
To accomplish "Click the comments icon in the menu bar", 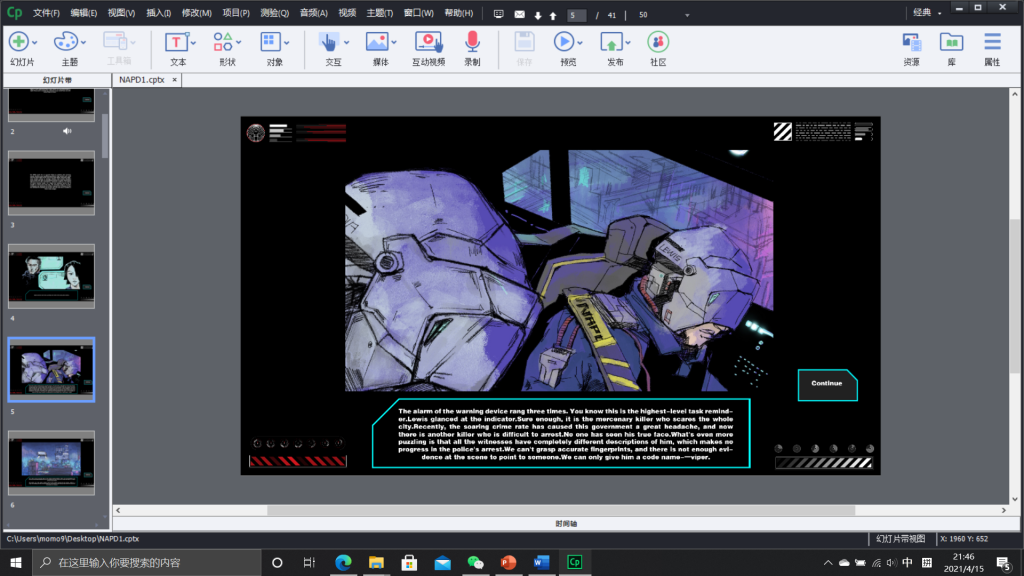I will [x=498, y=14].
